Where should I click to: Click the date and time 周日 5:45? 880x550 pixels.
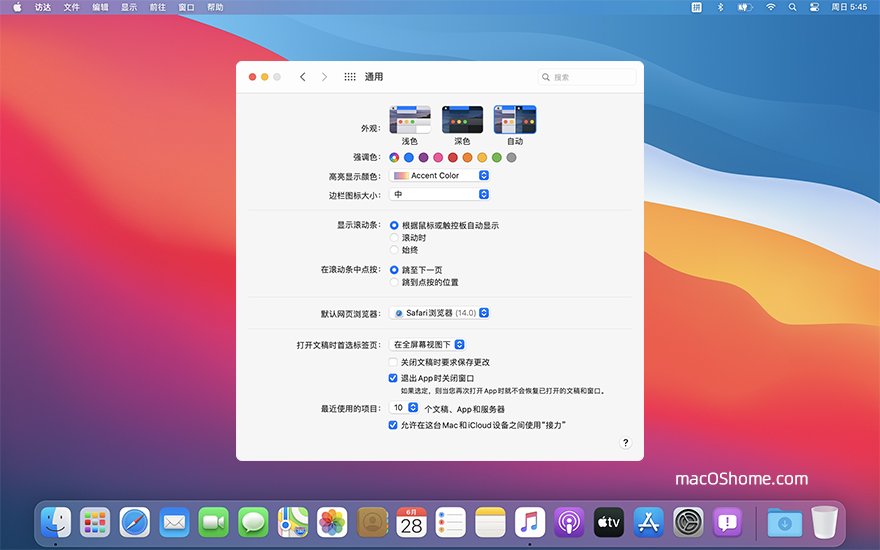(x=849, y=7)
